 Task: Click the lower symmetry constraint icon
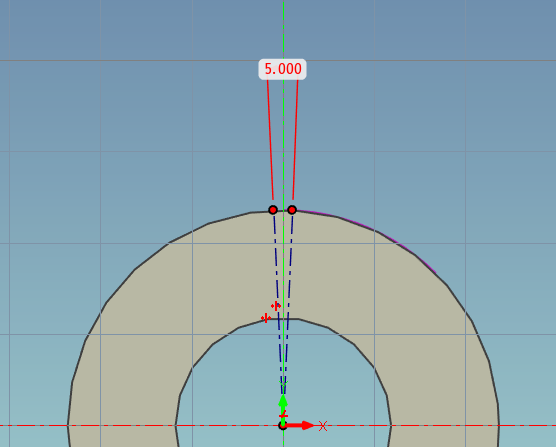point(266,318)
